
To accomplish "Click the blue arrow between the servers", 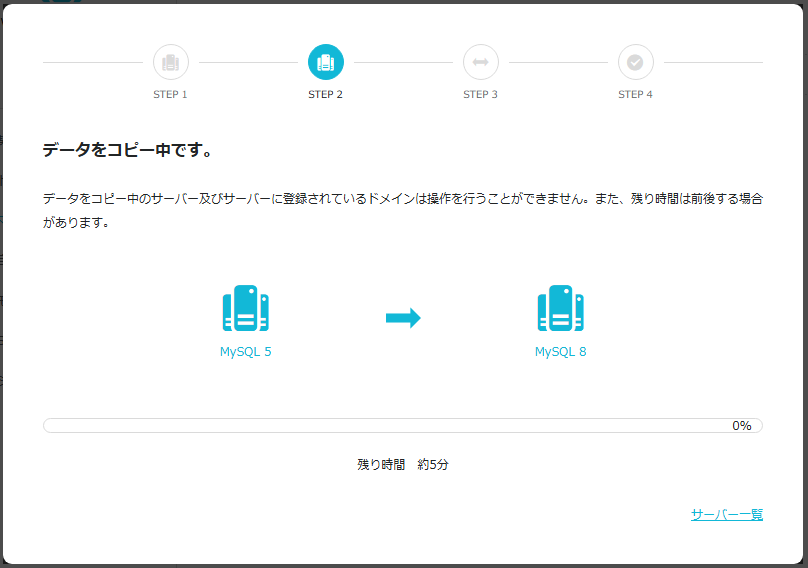I will (403, 318).
